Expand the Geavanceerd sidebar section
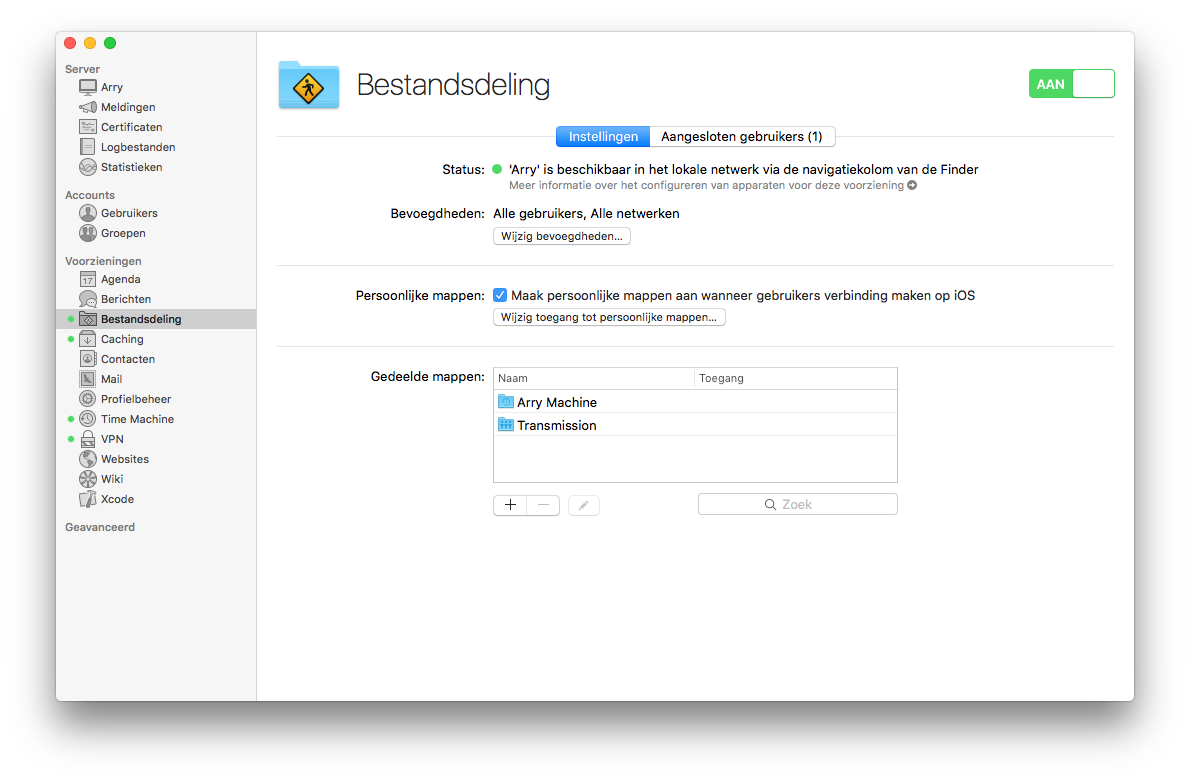 pos(100,527)
